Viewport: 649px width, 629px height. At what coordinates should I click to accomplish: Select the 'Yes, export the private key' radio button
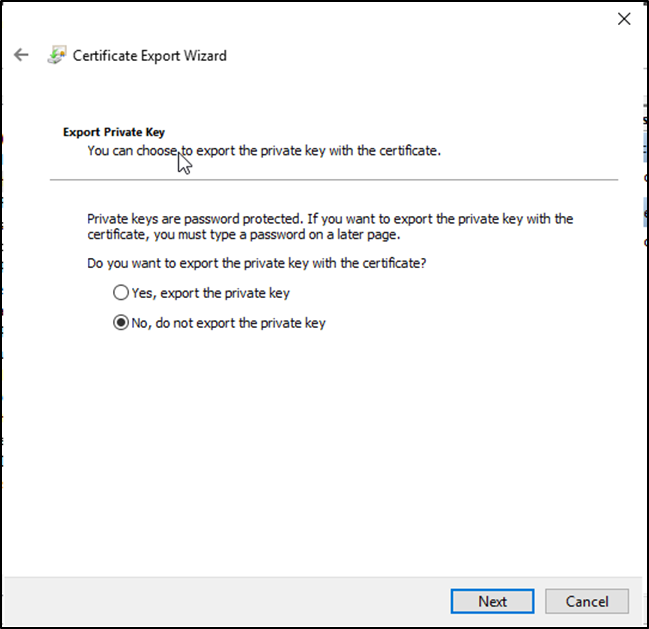pyautogui.click(x=121, y=293)
